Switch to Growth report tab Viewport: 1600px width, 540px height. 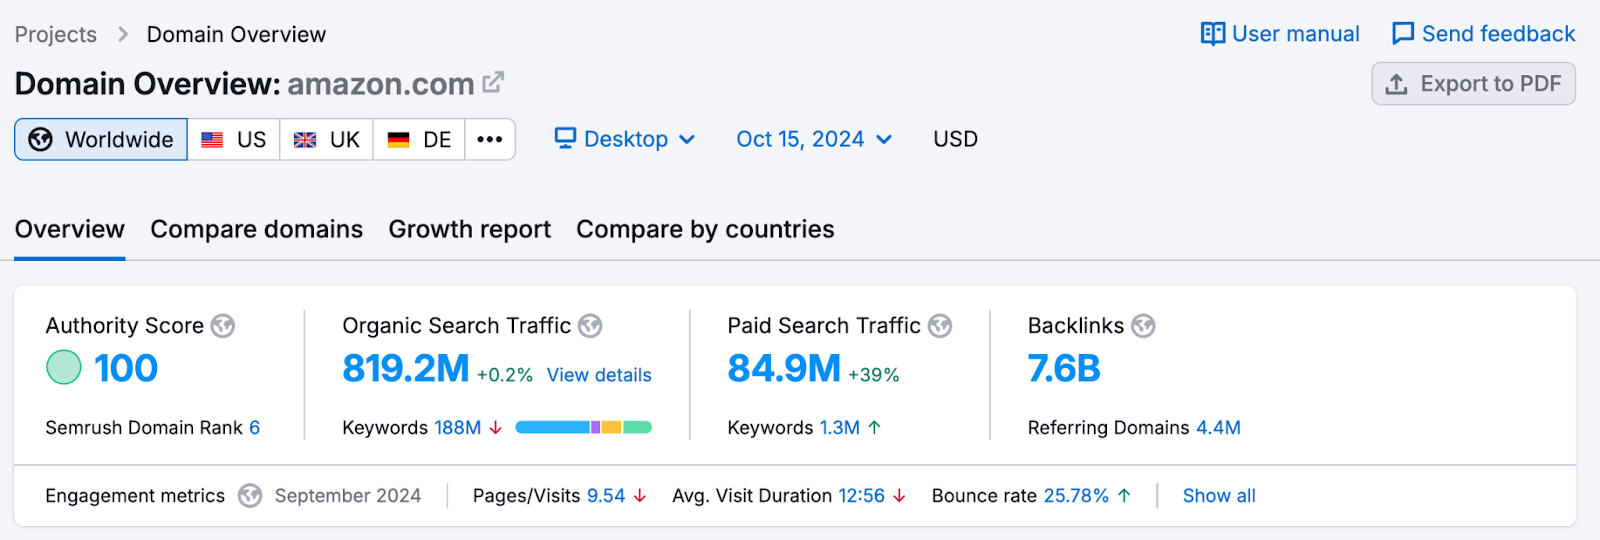click(470, 229)
